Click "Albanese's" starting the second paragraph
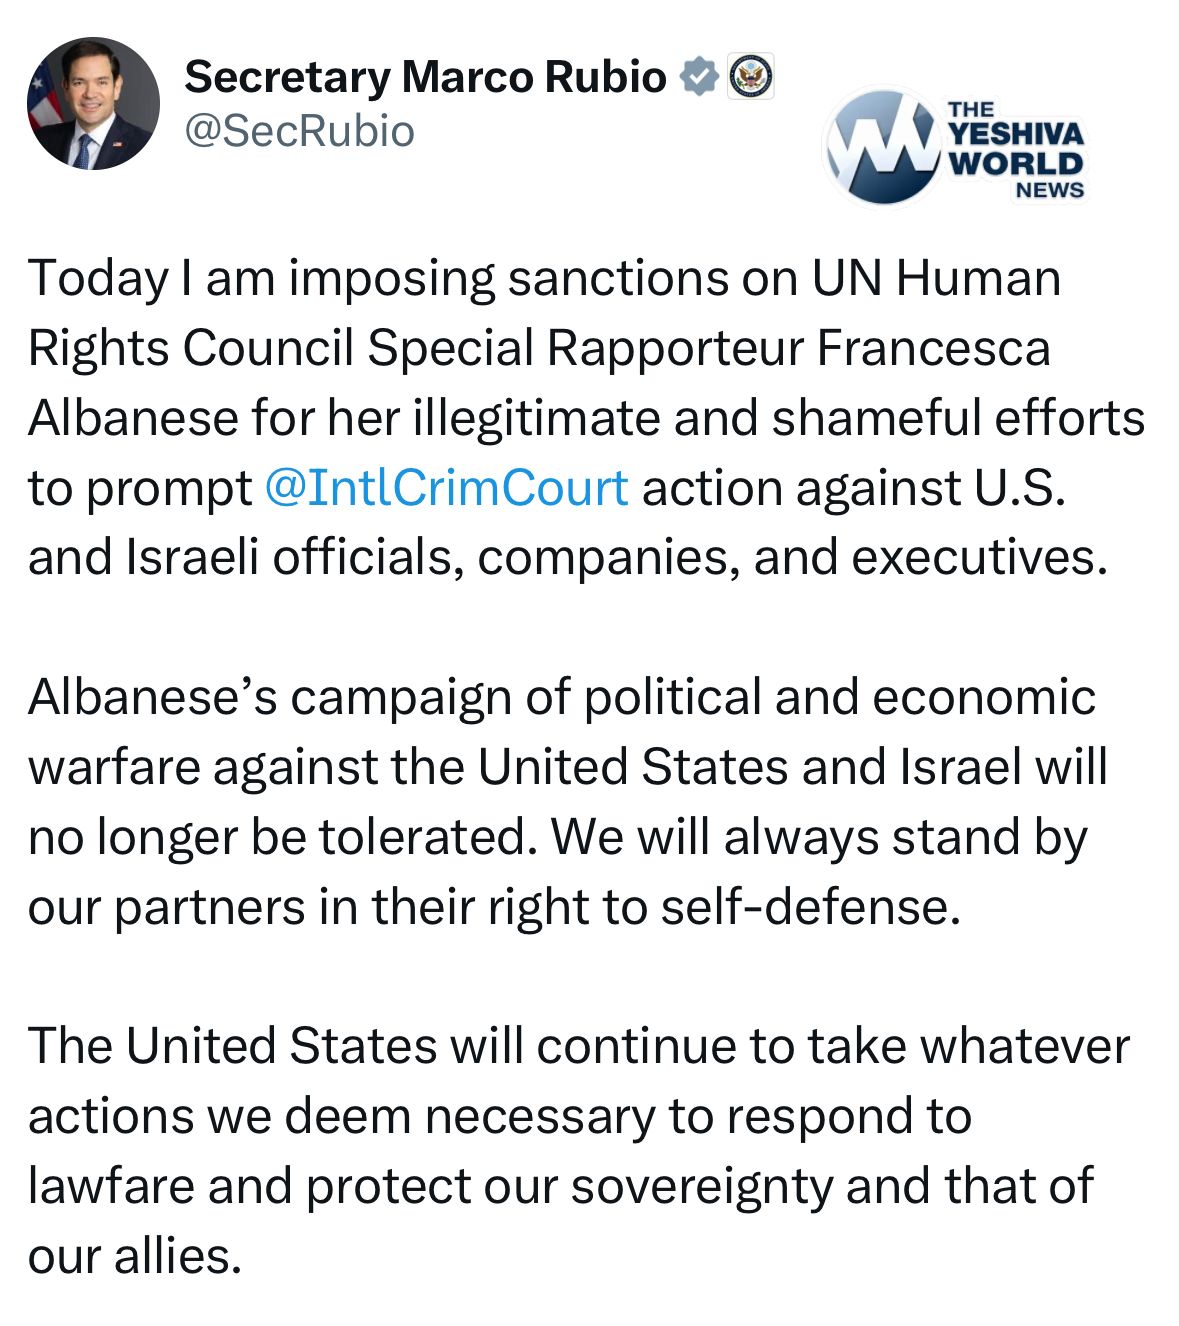The image size is (1179, 1326). [153, 697]
